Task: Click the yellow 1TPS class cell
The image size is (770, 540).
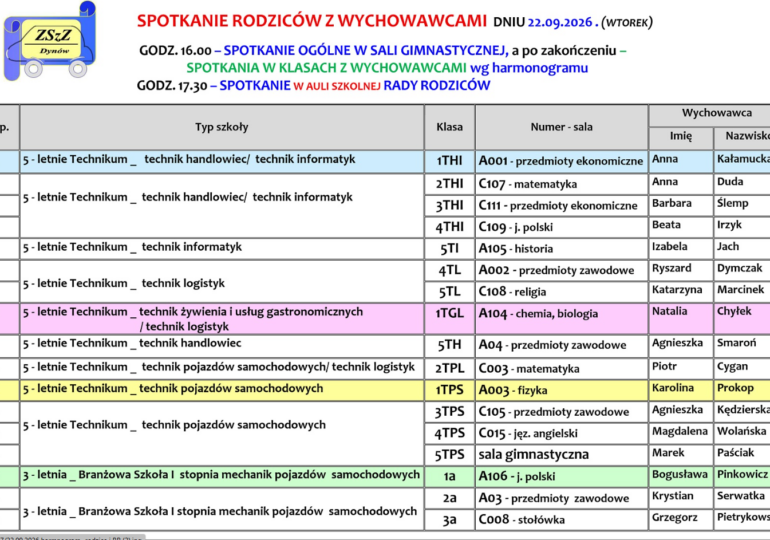Action: coord(449,390)
